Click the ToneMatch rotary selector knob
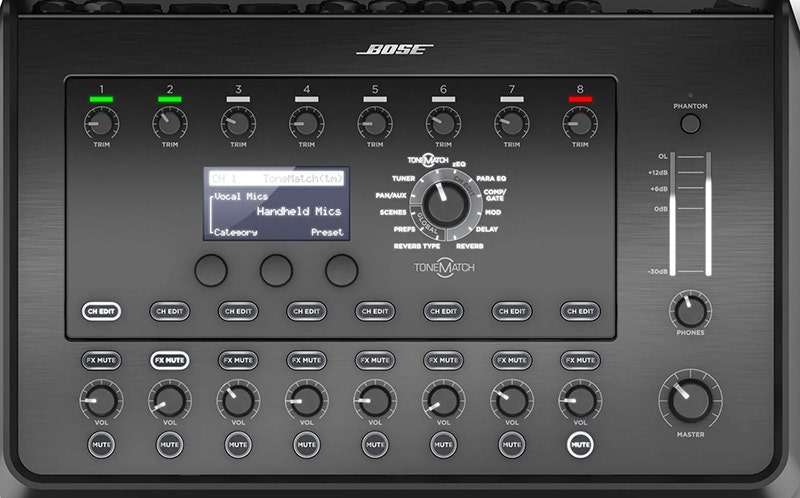Image resolution: width=800 pixels, height=498 pixels. point(446,204)
